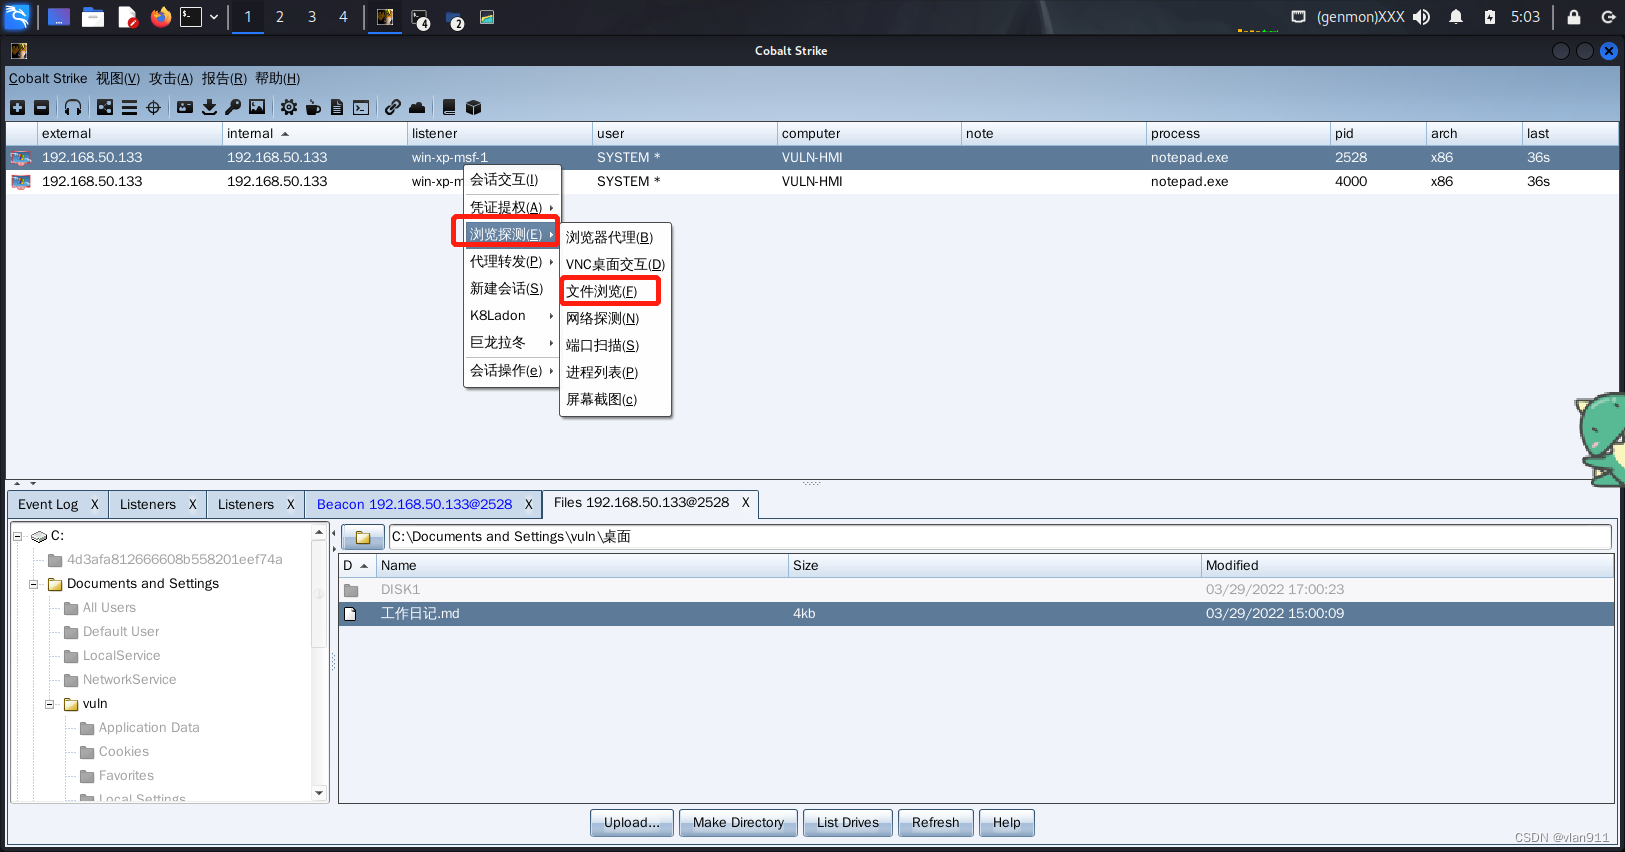Viewport: 1625px width, 852px height.
Task: Select session row with pid 4000
Action: pyautogui.click(x=811, y=182)
